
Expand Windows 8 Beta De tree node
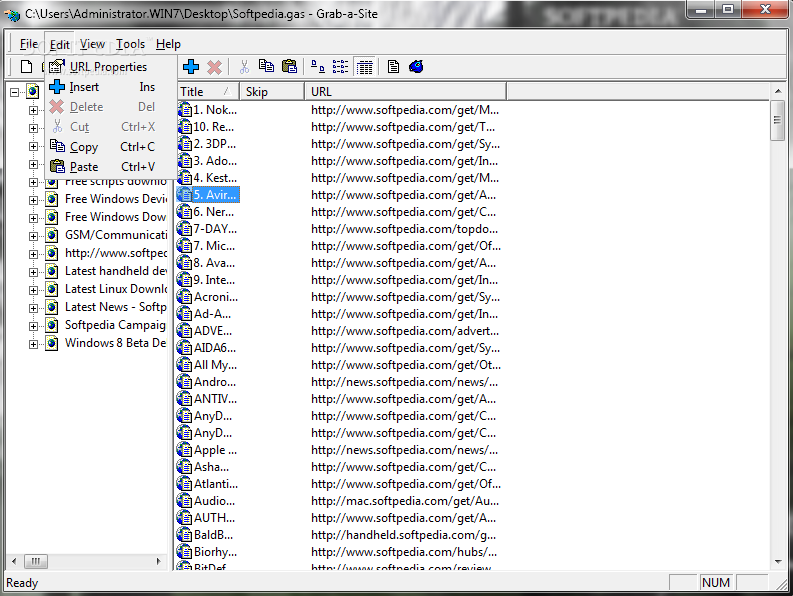tap(33, 344)
